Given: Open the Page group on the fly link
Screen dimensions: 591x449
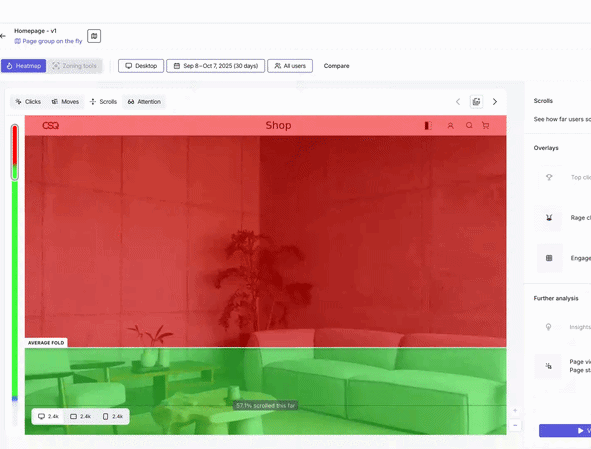Looking at the screenshot, I should coord(48,41).
